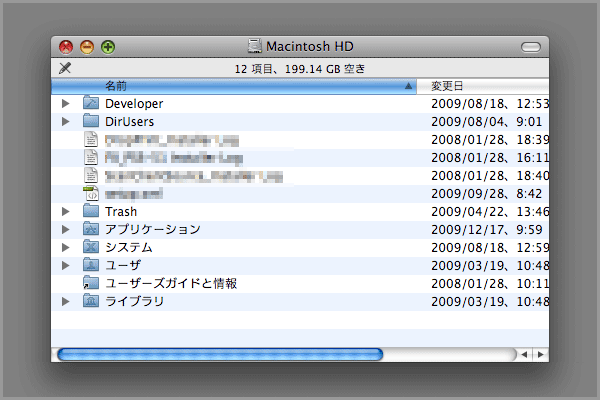
Task: Expand the DirUsers folder disclosure triangle
Action: (x=65, y=121)
